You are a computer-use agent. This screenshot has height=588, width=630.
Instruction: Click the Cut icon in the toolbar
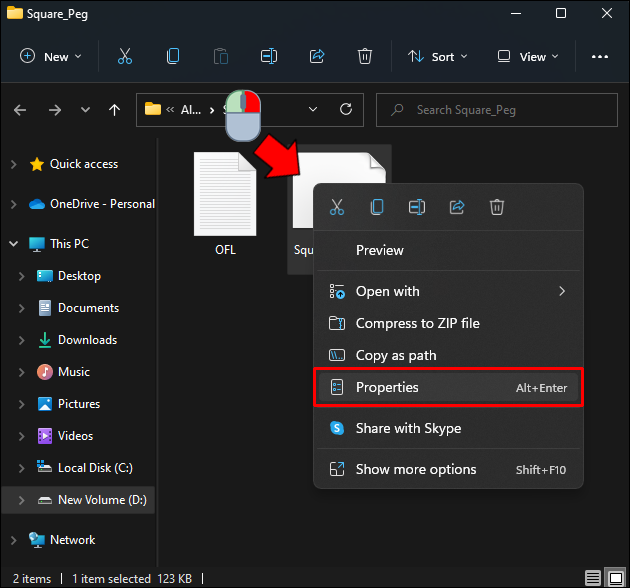pyautogui.click(x=125, y=56)
